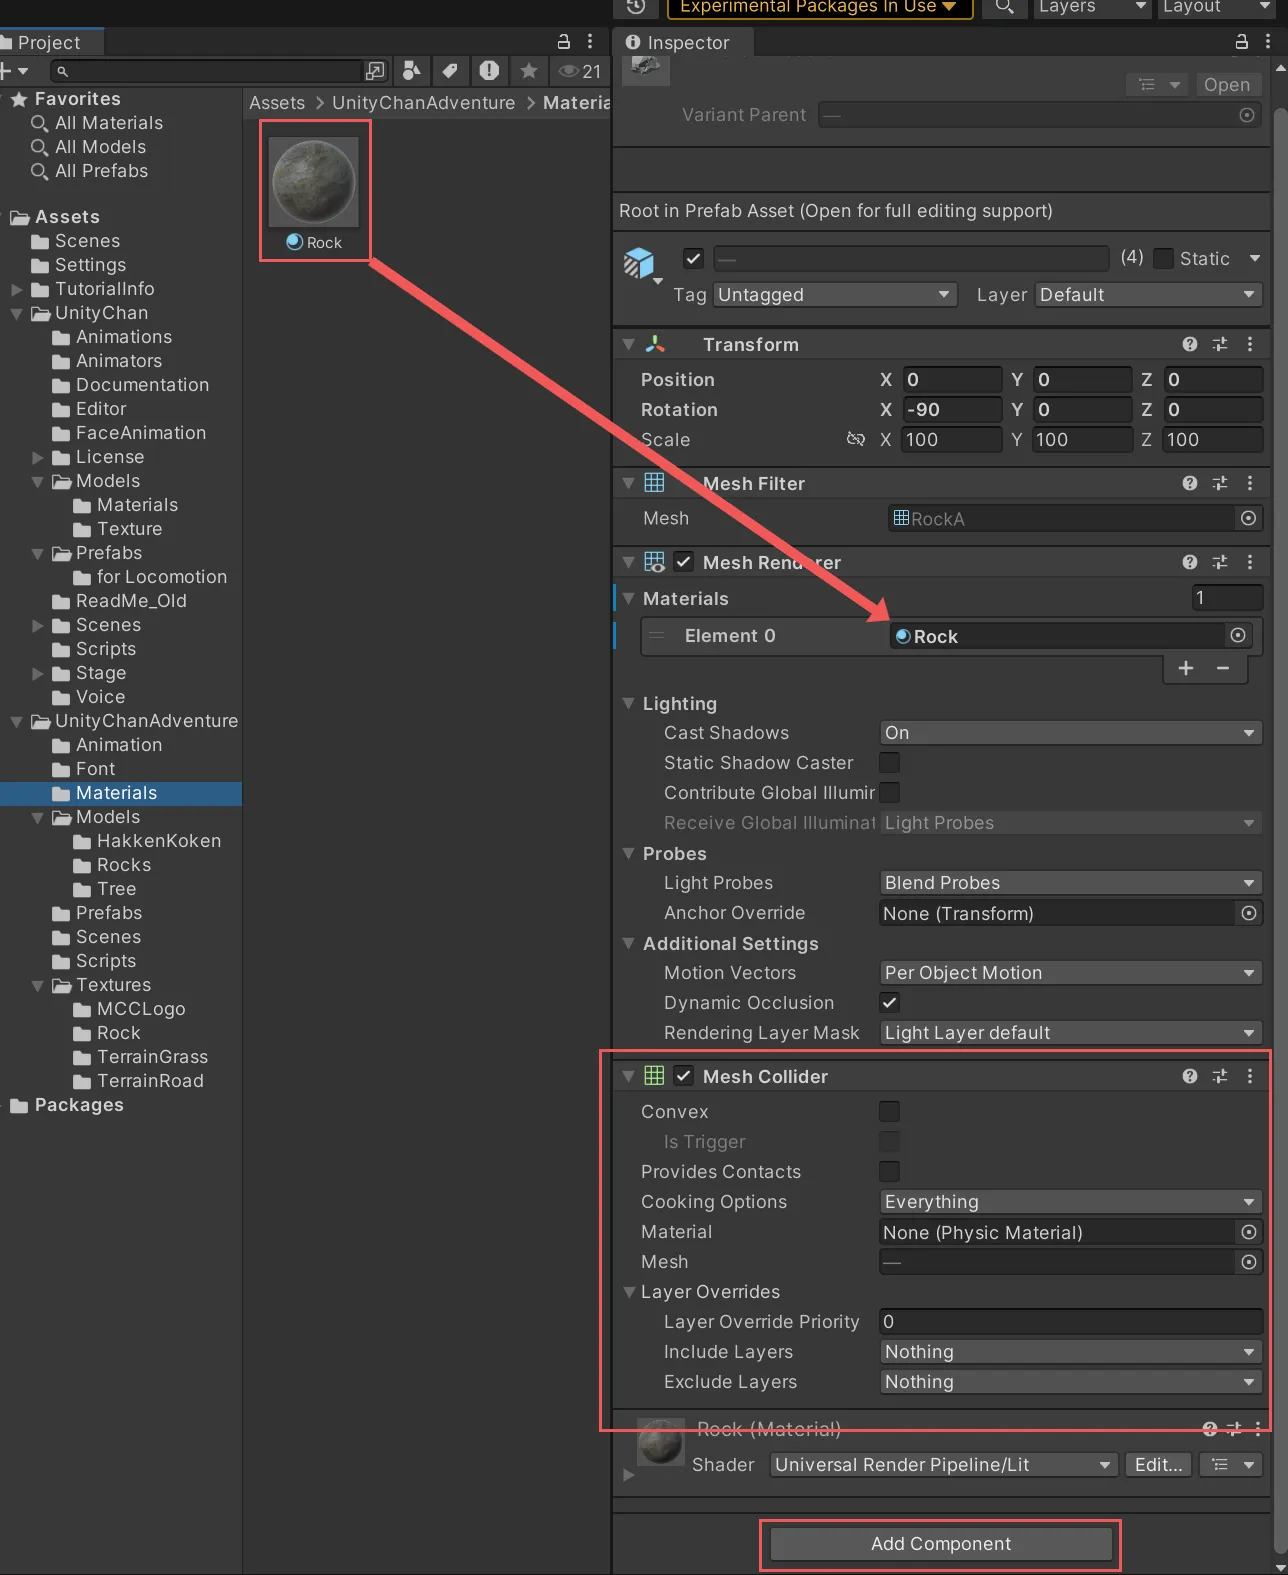Click the object picker for Mesh Filter mesh
The height and width of the screenshot is (1575, 1288).
[x=1248, y=518]
